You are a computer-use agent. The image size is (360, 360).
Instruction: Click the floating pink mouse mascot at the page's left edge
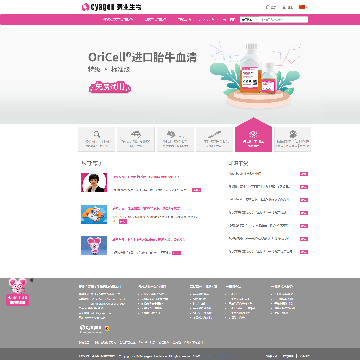(18, 286)
